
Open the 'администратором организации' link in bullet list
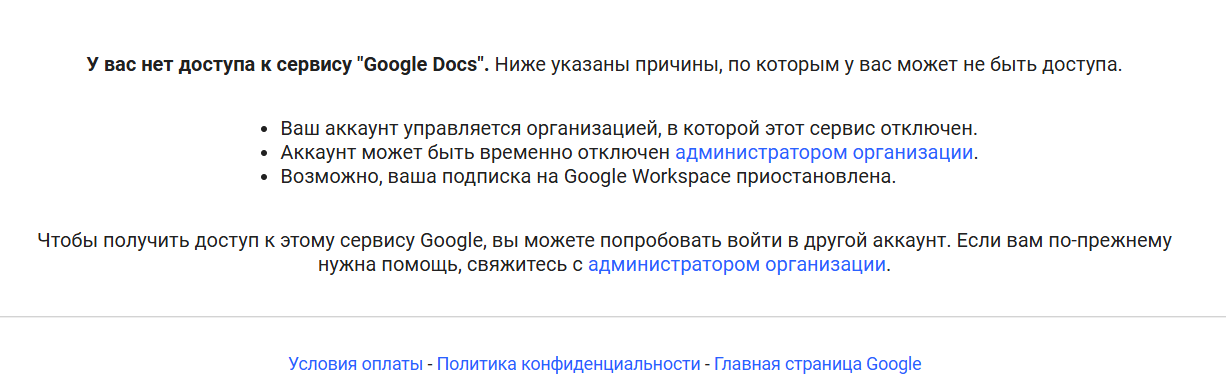824,153
